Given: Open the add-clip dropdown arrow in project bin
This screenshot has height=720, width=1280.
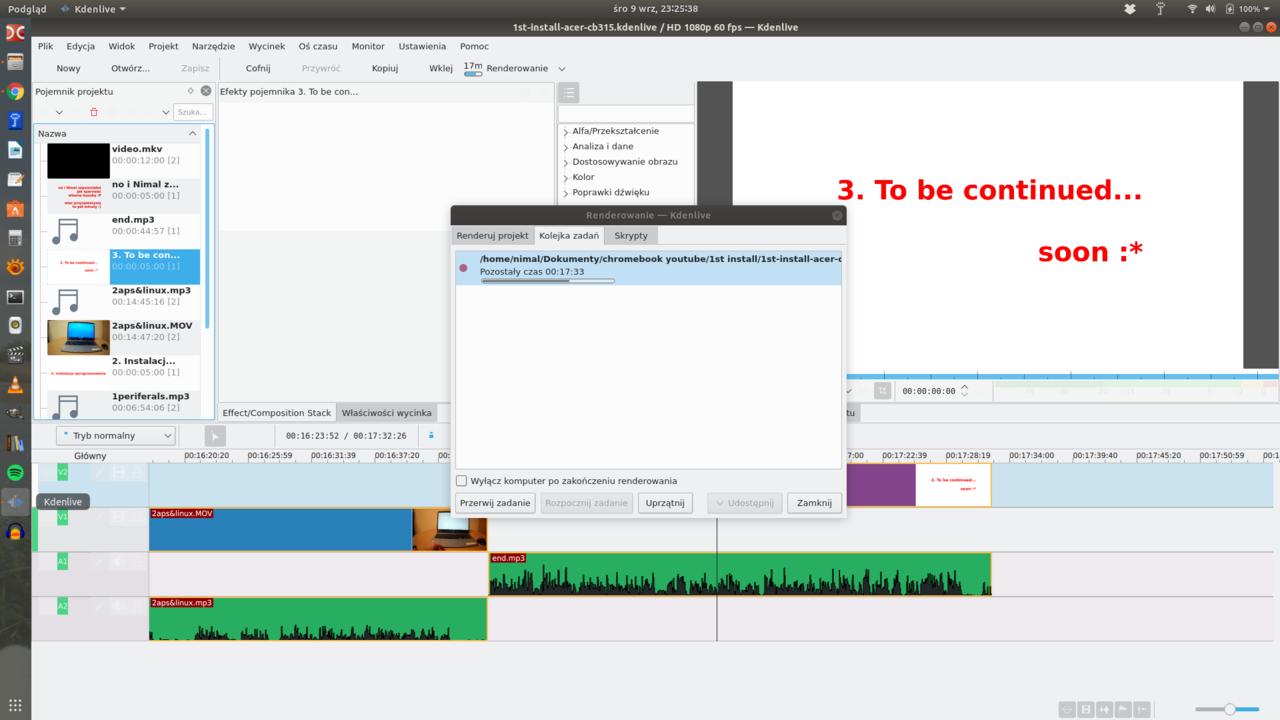Looking at the screenshot, I should point(59,112).
